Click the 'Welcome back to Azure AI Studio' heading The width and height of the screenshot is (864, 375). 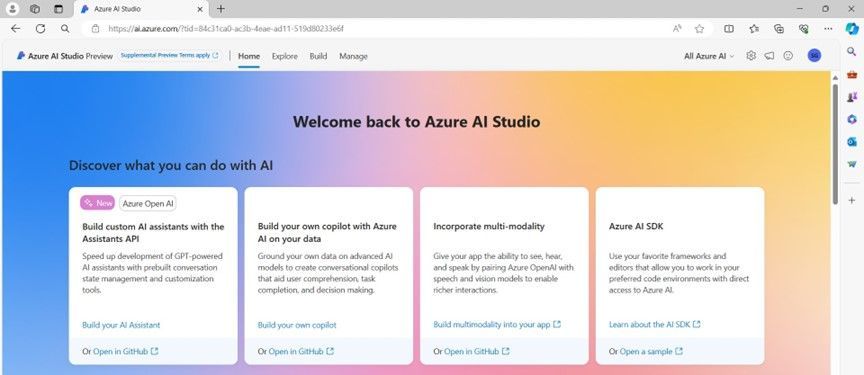417,122
